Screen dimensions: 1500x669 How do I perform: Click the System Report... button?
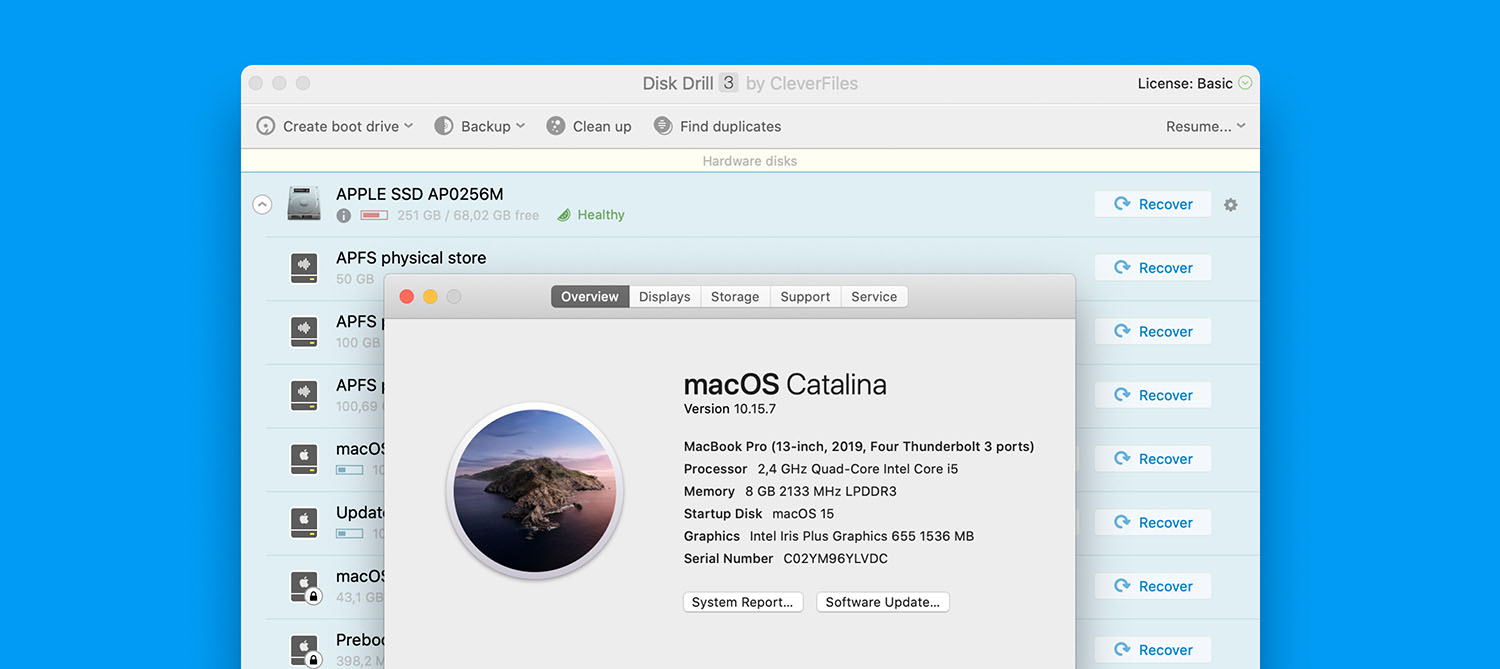743,602
